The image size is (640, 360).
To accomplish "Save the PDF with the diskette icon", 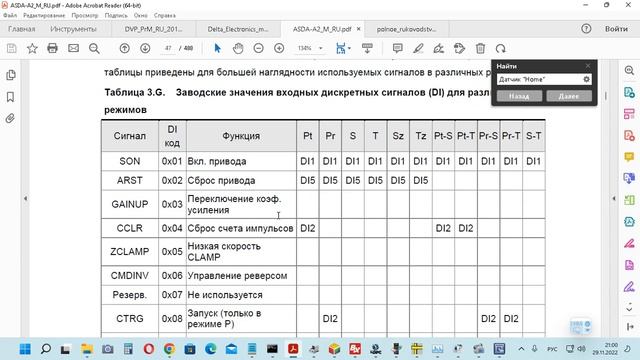I will click(x=11, y=48).
